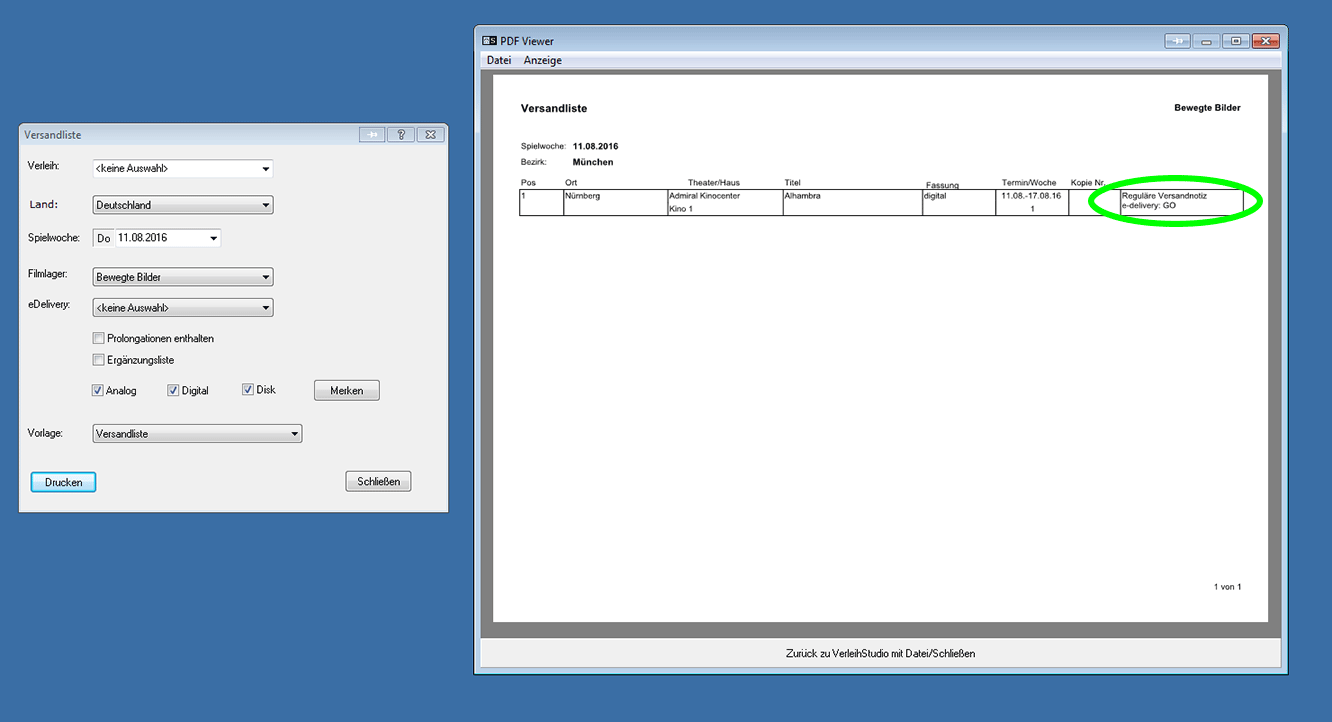Close the PDF Viewer window
The image size is (1332, 722).
point(1266,41)
